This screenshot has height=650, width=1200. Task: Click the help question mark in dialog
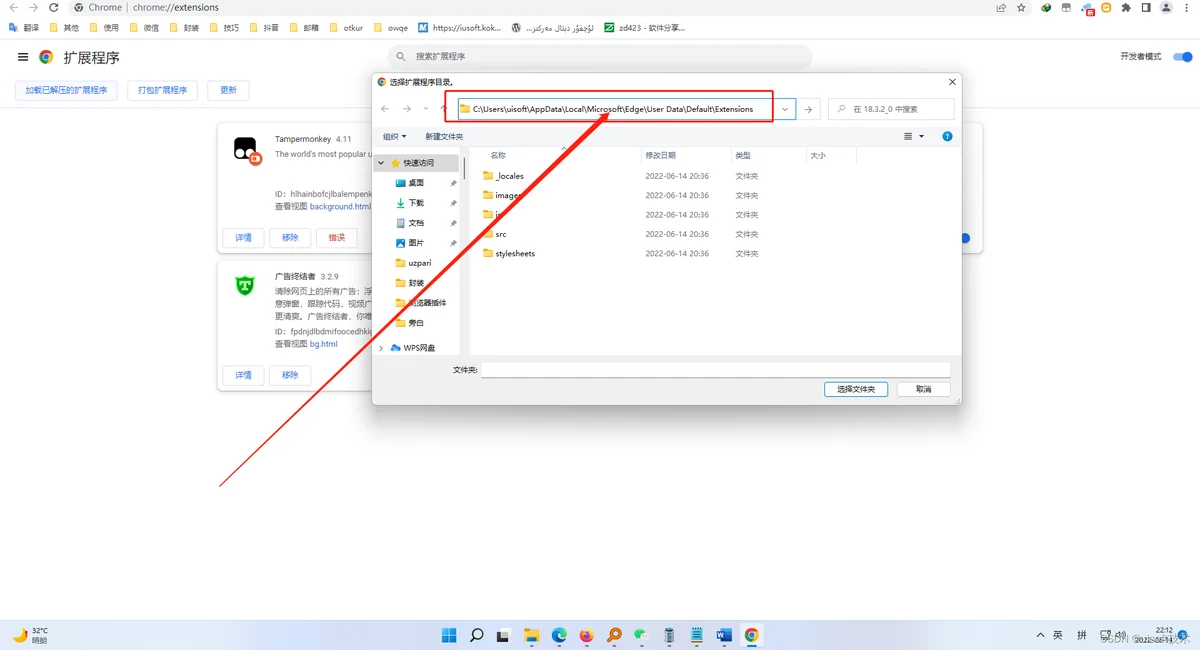coord(947,136)
